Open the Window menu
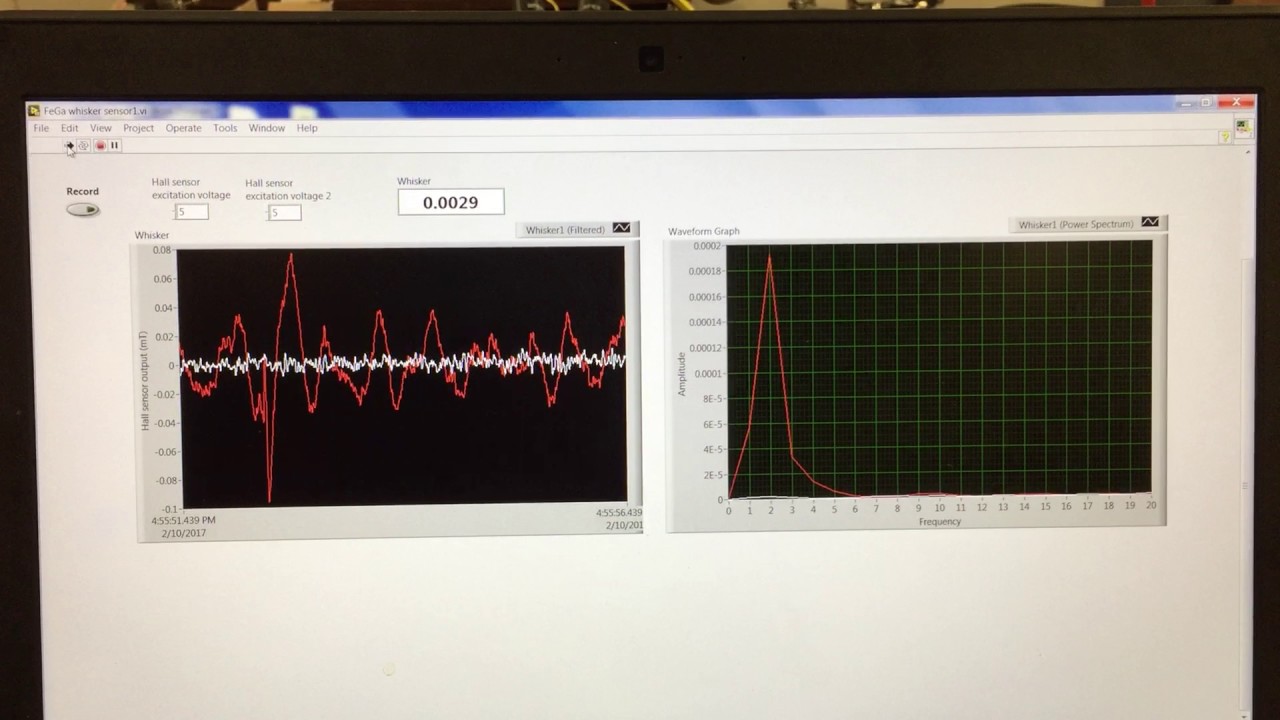 (x=267, y=128)
